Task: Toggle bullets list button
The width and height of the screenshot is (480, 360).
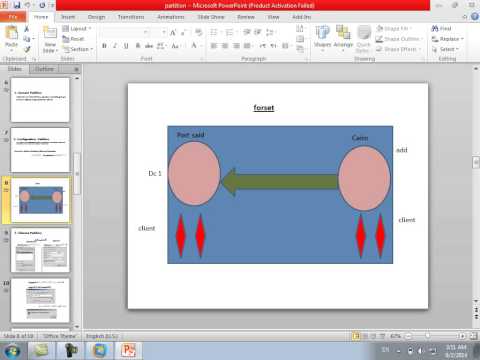Action: (x=215, y=32)
